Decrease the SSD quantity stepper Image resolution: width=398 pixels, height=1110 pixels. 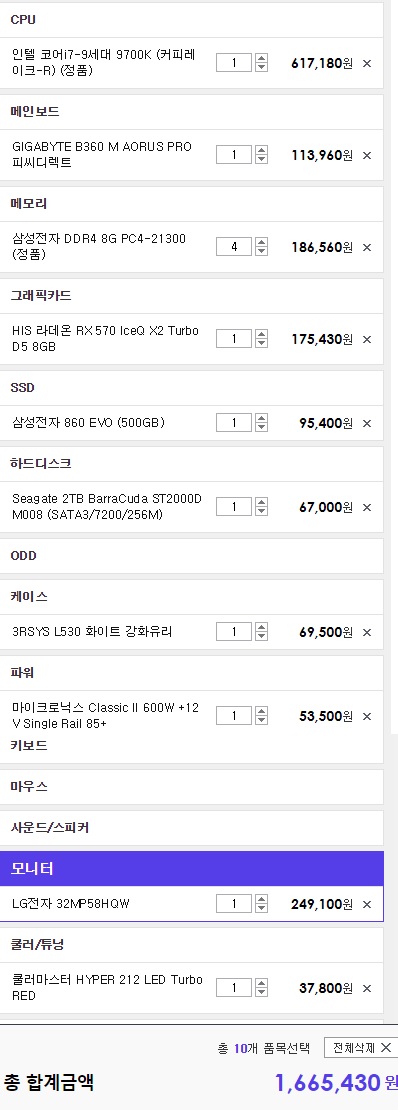tap(261, 428)
